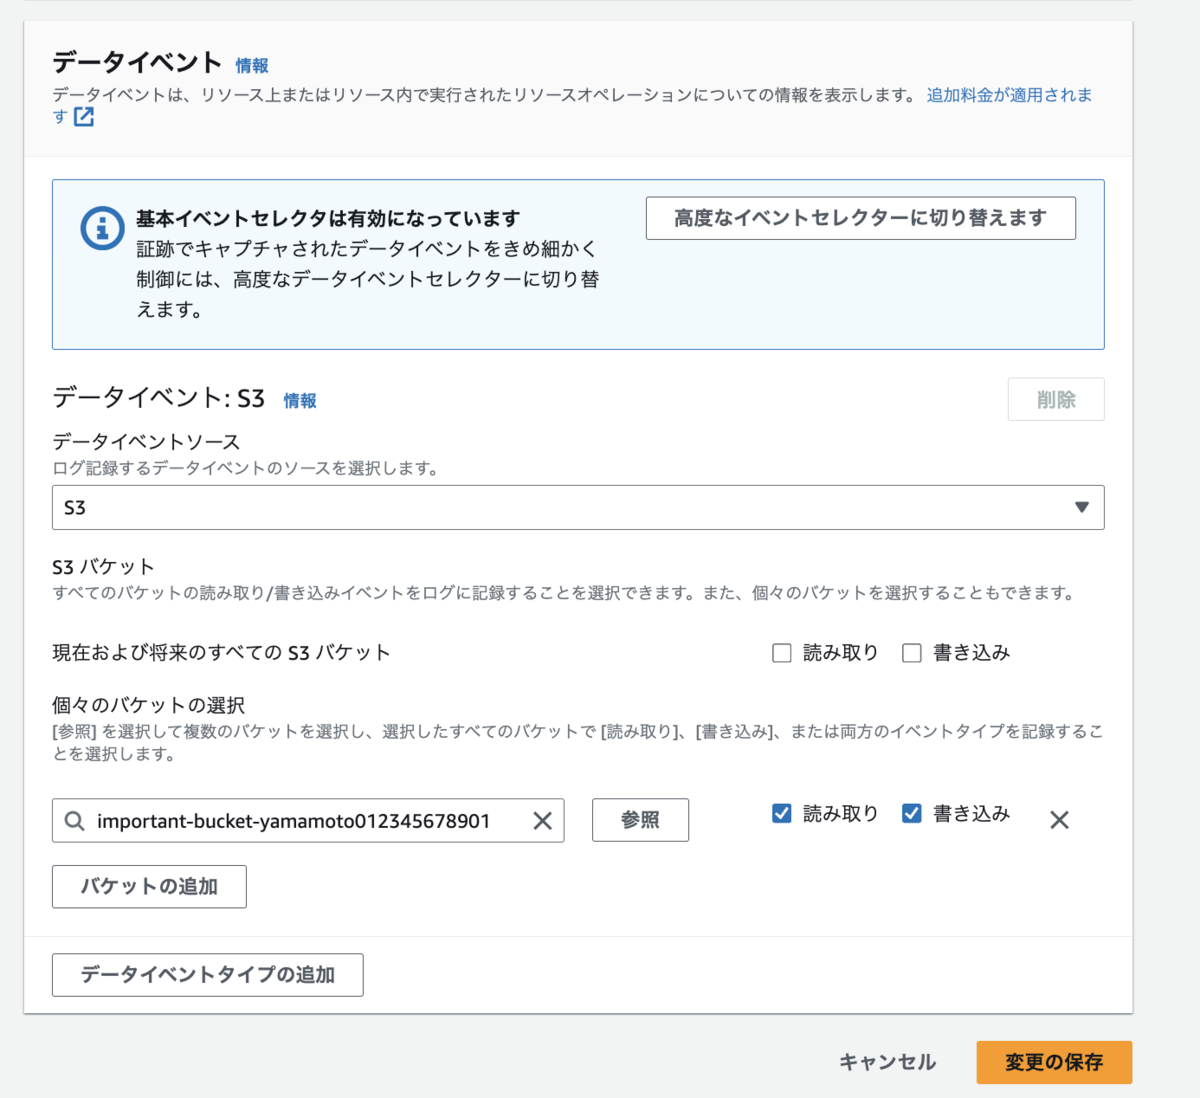Viewport: 1200px width, 1098px height.
Task: Uncheck 書き込み for important-bucket-yamamoto
Action: pos(912,814)
